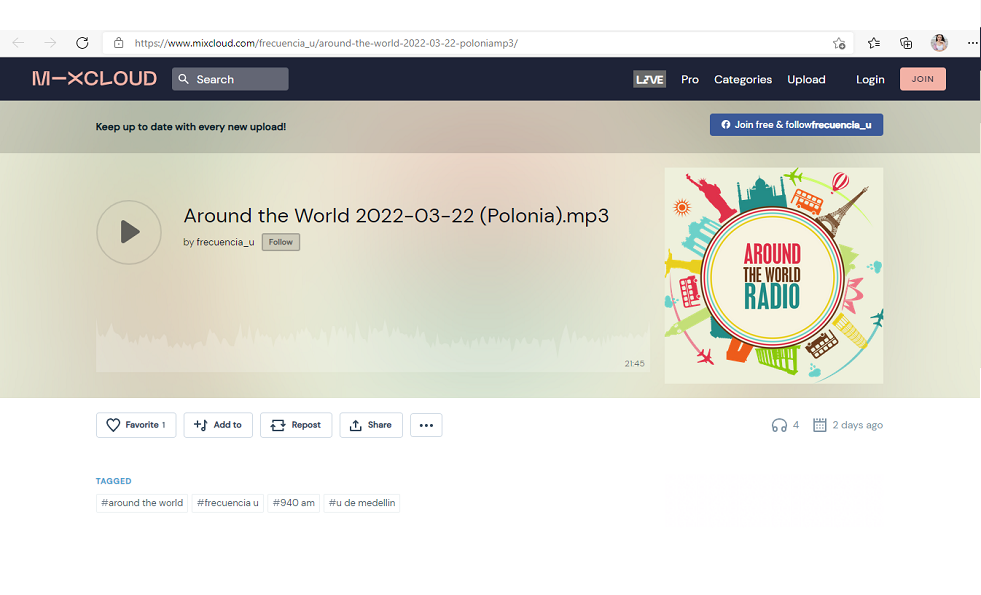Open the Around the World Radio artwork

[773, 275]
